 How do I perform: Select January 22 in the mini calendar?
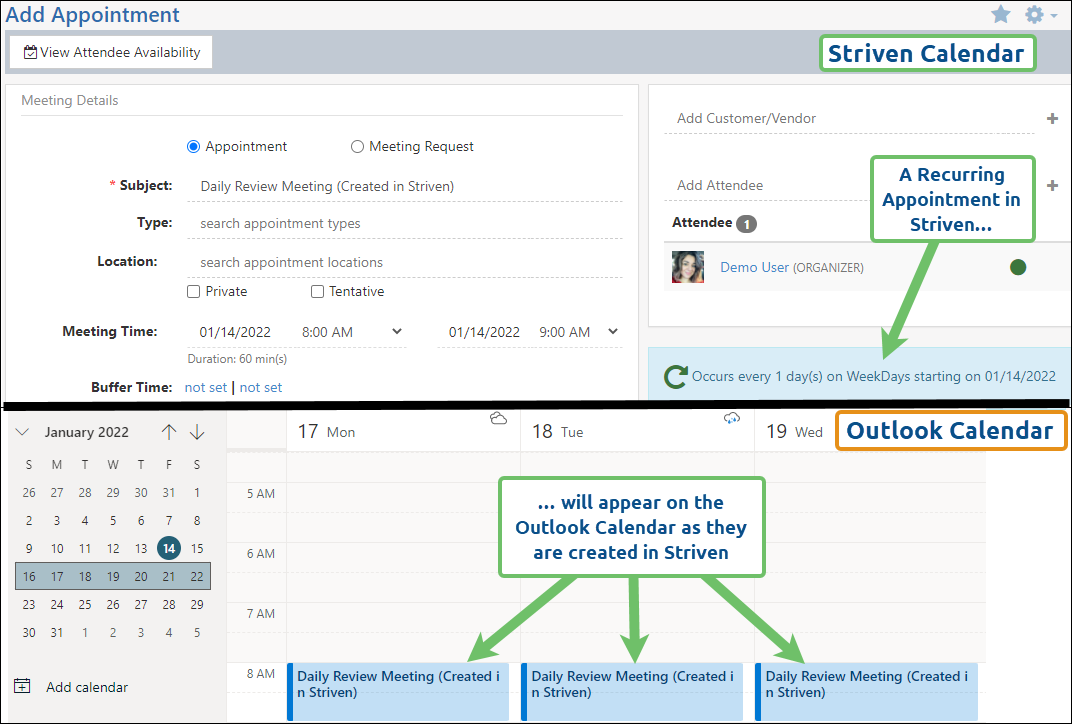coord(197,576)
